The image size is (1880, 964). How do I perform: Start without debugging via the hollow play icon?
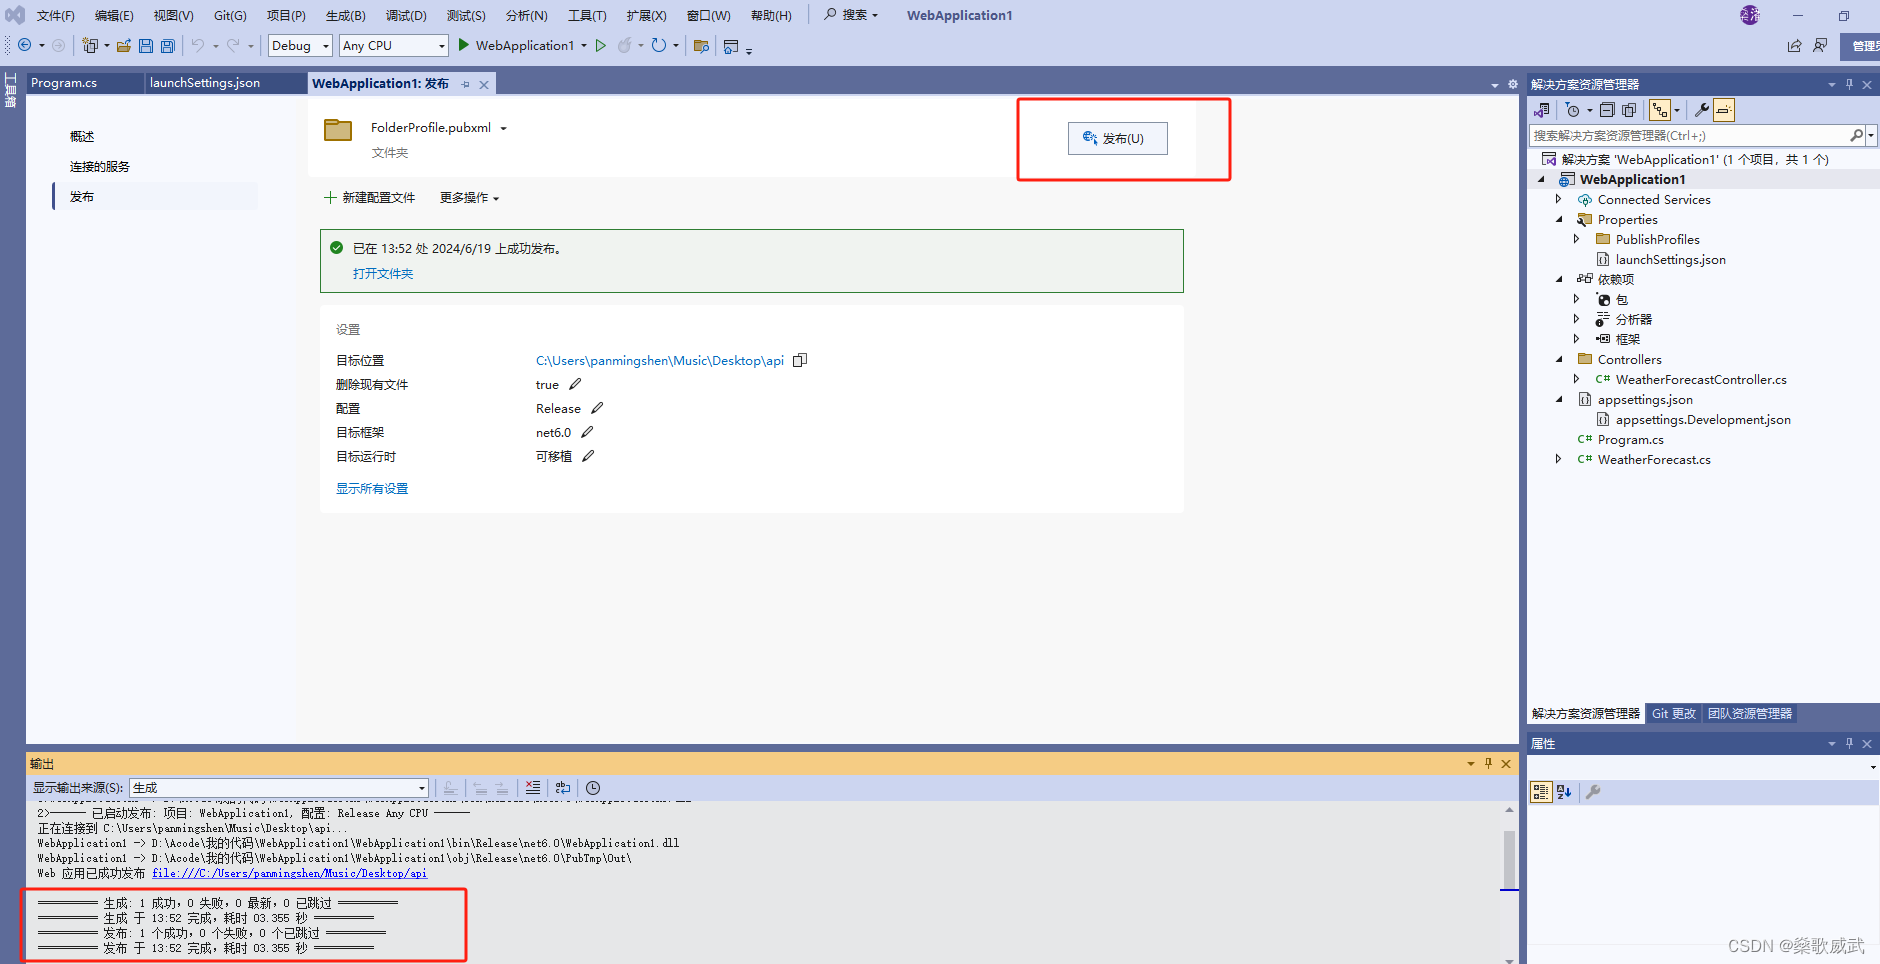point(601,45)
